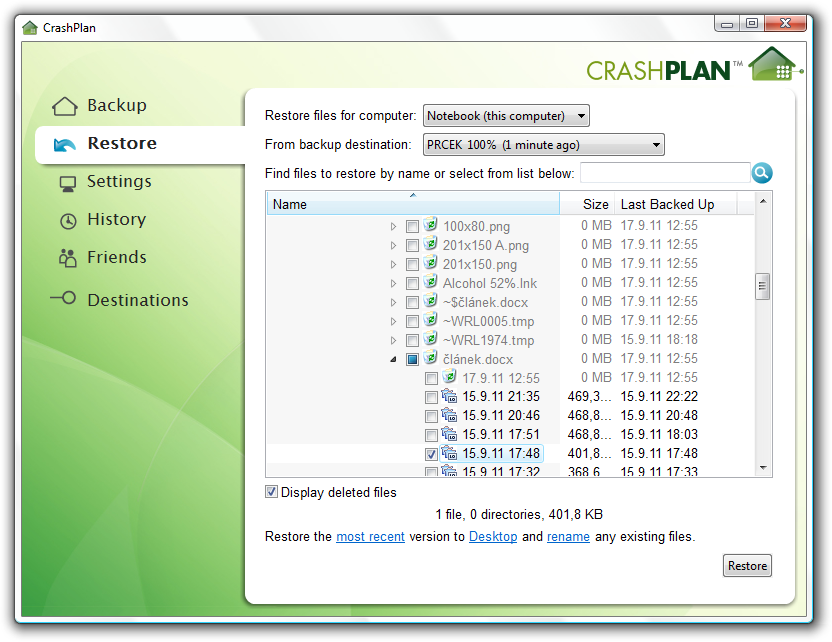832x642 pixels.
Task: Select the 15.9.11 20:46 version row
Action: pos(501,415)
